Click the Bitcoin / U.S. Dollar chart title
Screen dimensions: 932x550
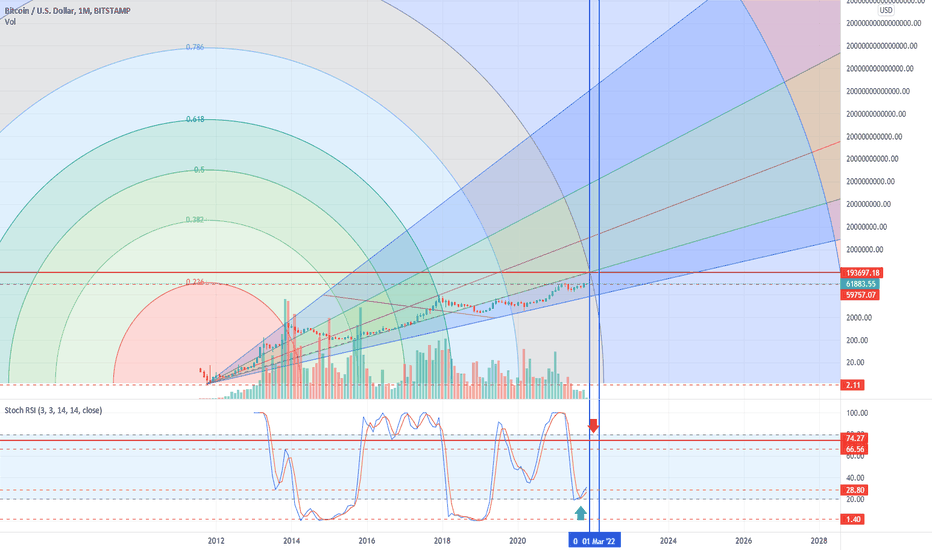pos(67,11)
